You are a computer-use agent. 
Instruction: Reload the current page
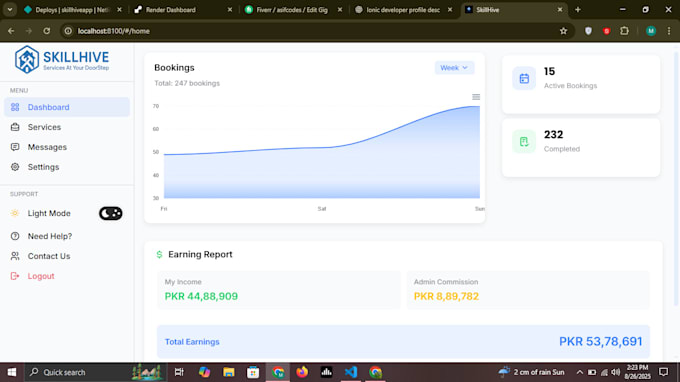coord(47,31)
